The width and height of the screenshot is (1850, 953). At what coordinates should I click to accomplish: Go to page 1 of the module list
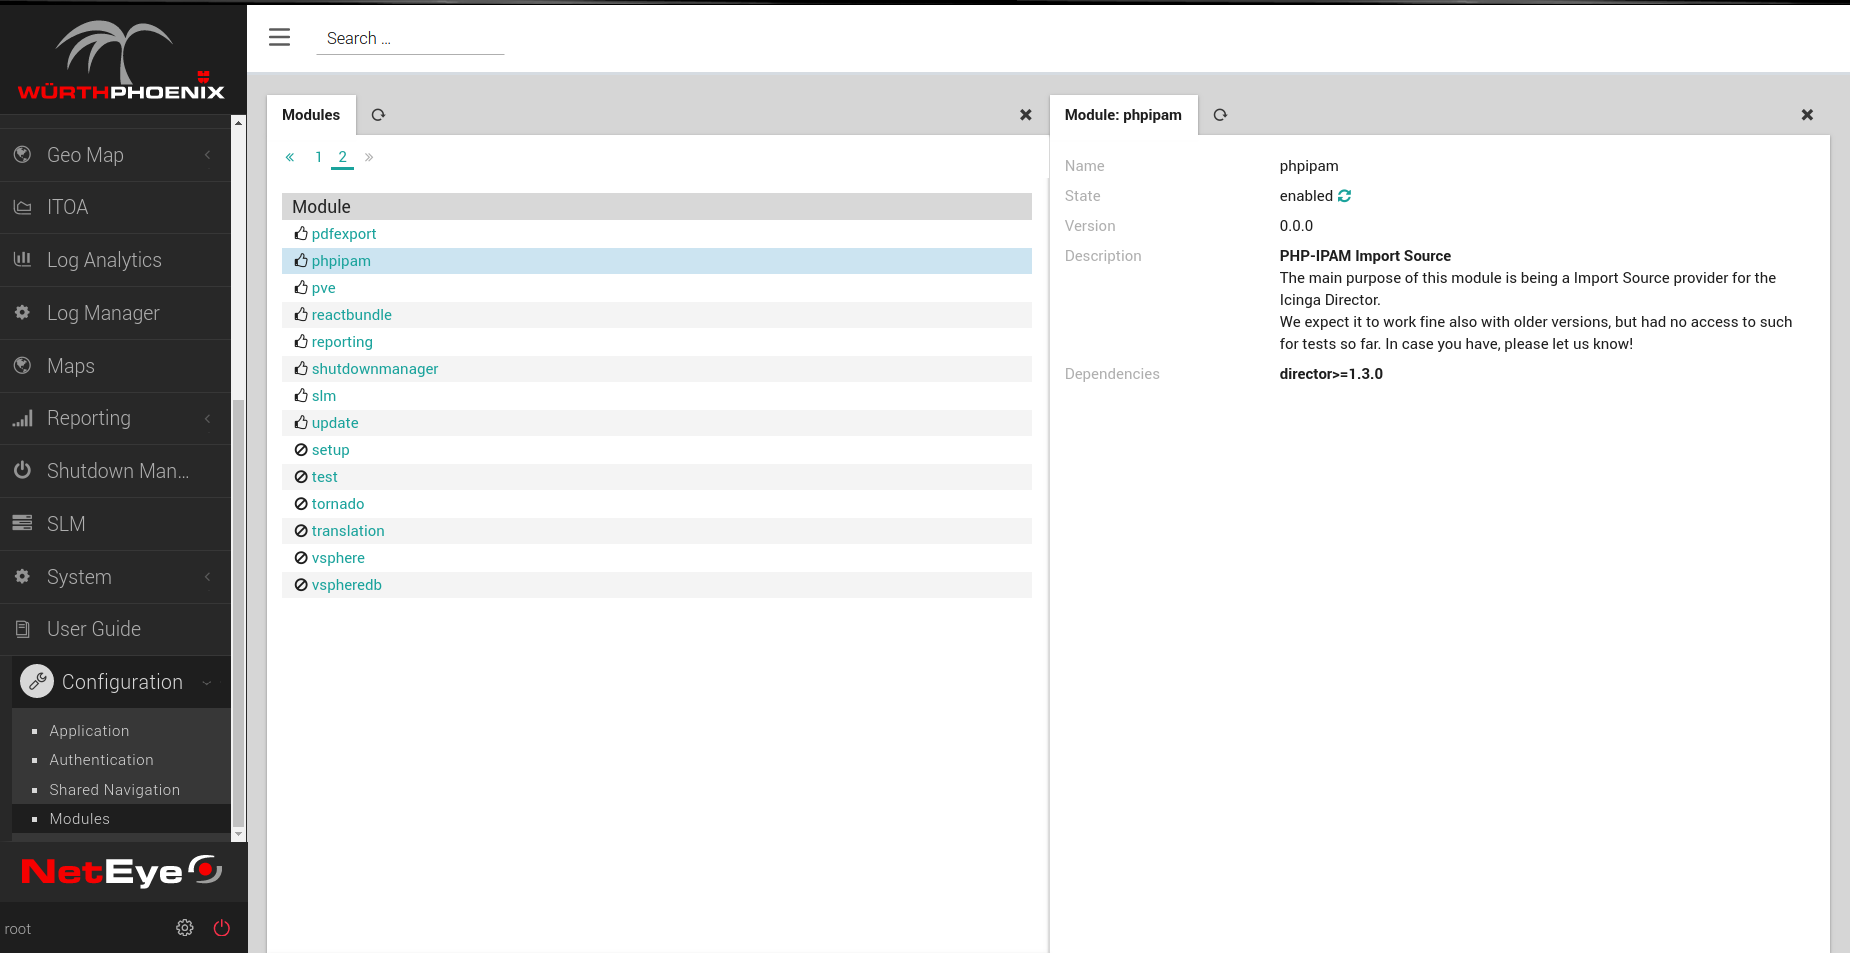click(318, 157)
